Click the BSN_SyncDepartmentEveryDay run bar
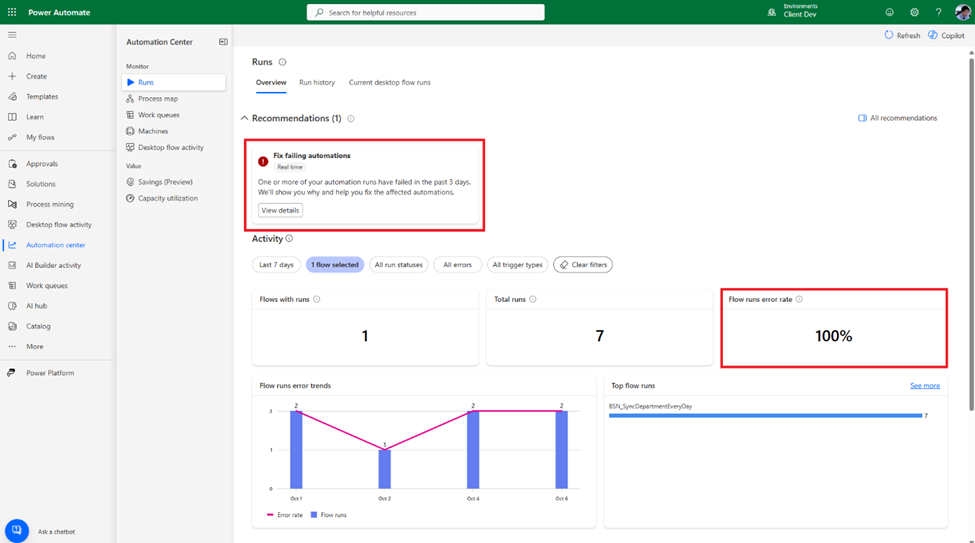 pos(765,415)
